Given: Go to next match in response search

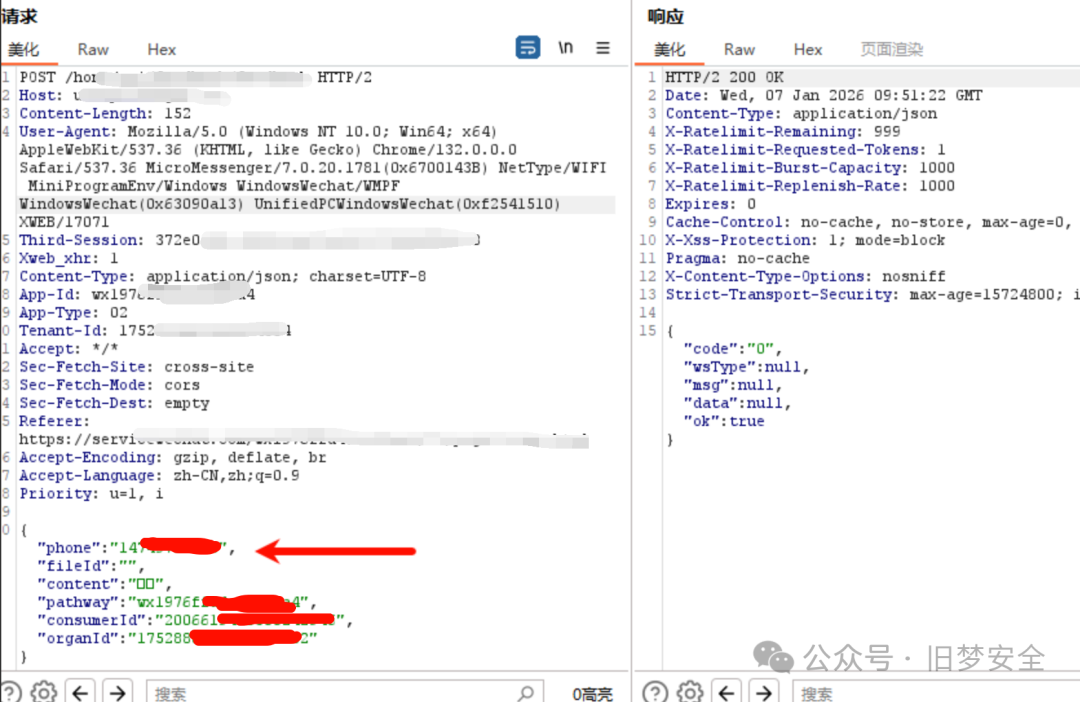Looking at the screenshot, I should point(763,692).
